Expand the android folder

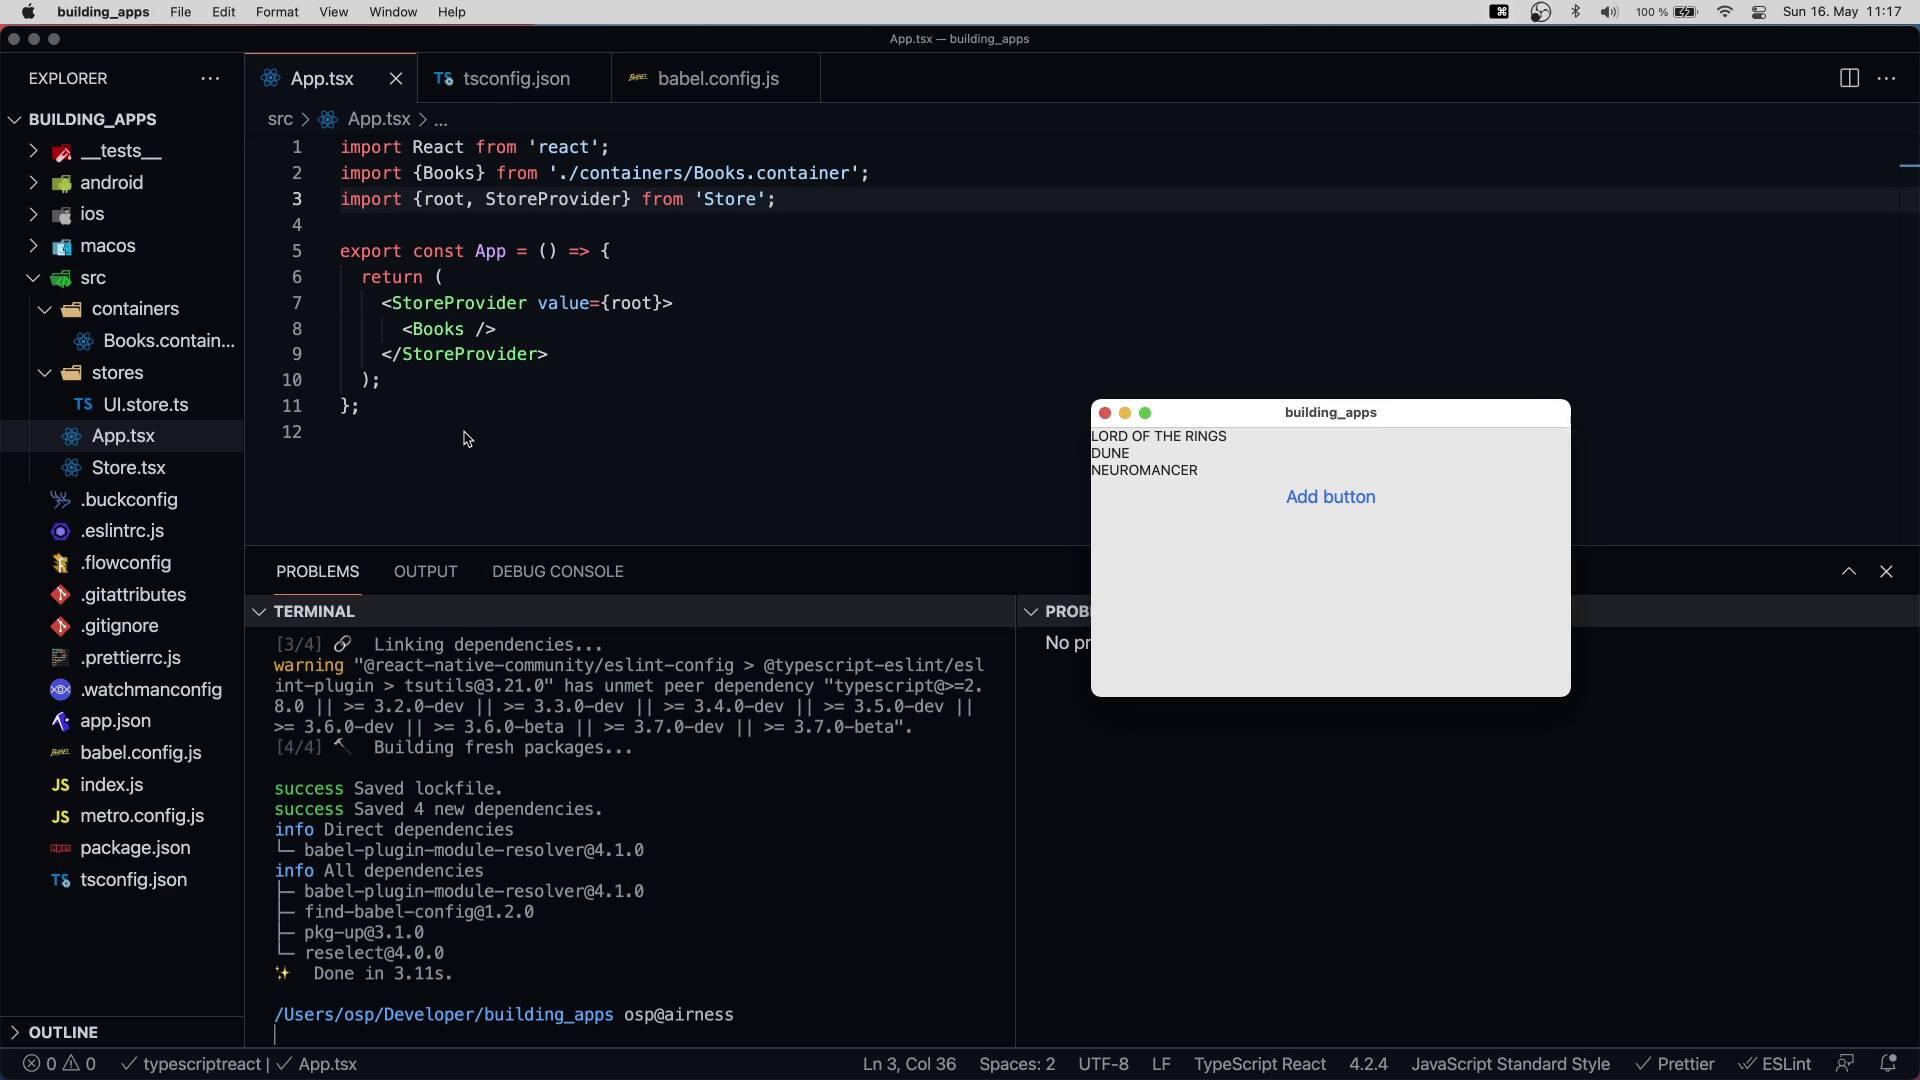111,183
